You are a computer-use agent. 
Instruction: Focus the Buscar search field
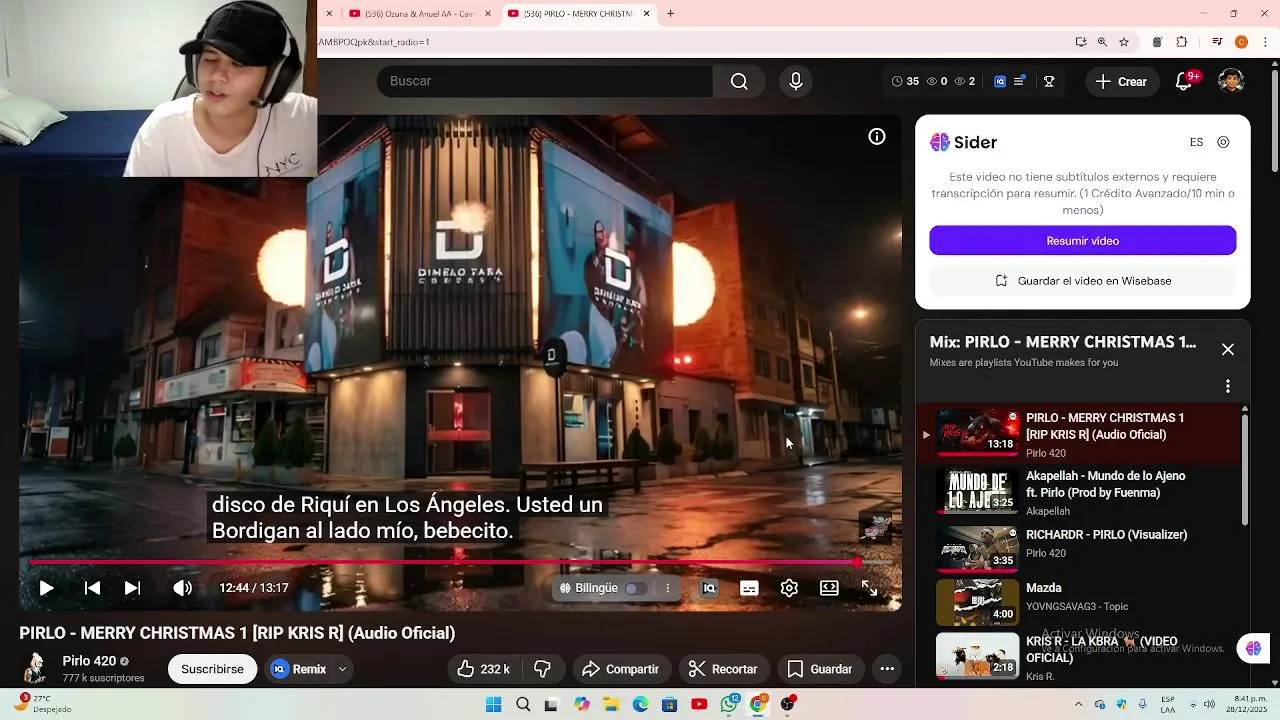tap(545, 81)
